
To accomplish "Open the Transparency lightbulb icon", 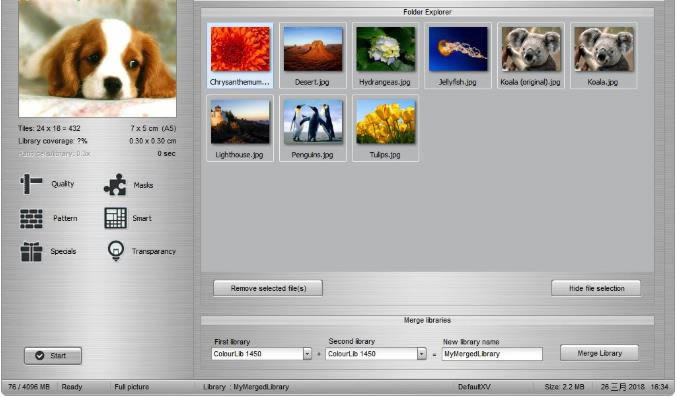I will tap(116, 251).
